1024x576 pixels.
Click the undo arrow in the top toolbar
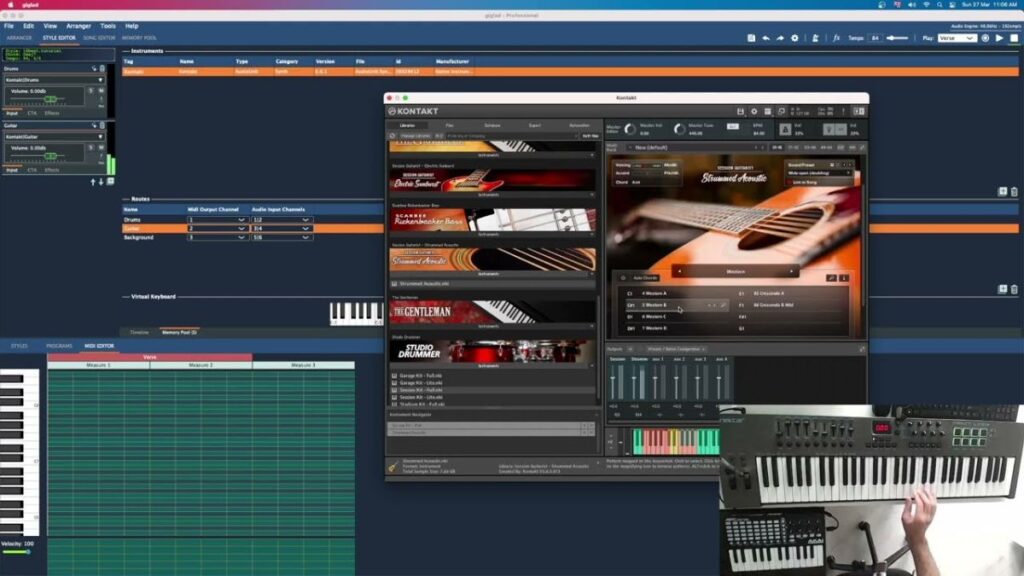pos(766,37)
